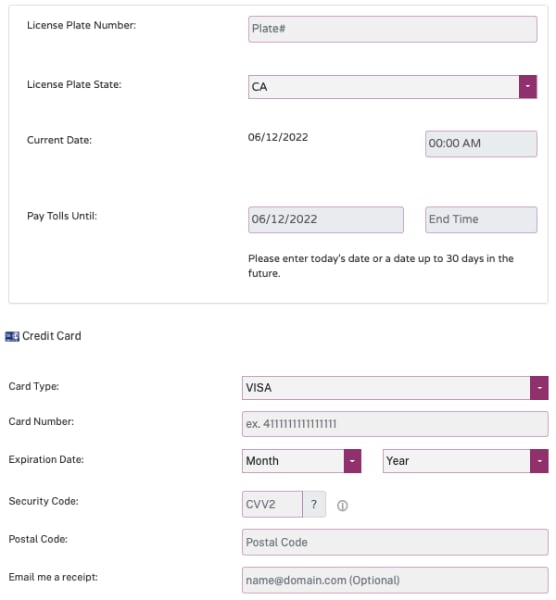Click the purple arrow on License Plate State
Screen dimensions: 556x600
pos(528,87)
